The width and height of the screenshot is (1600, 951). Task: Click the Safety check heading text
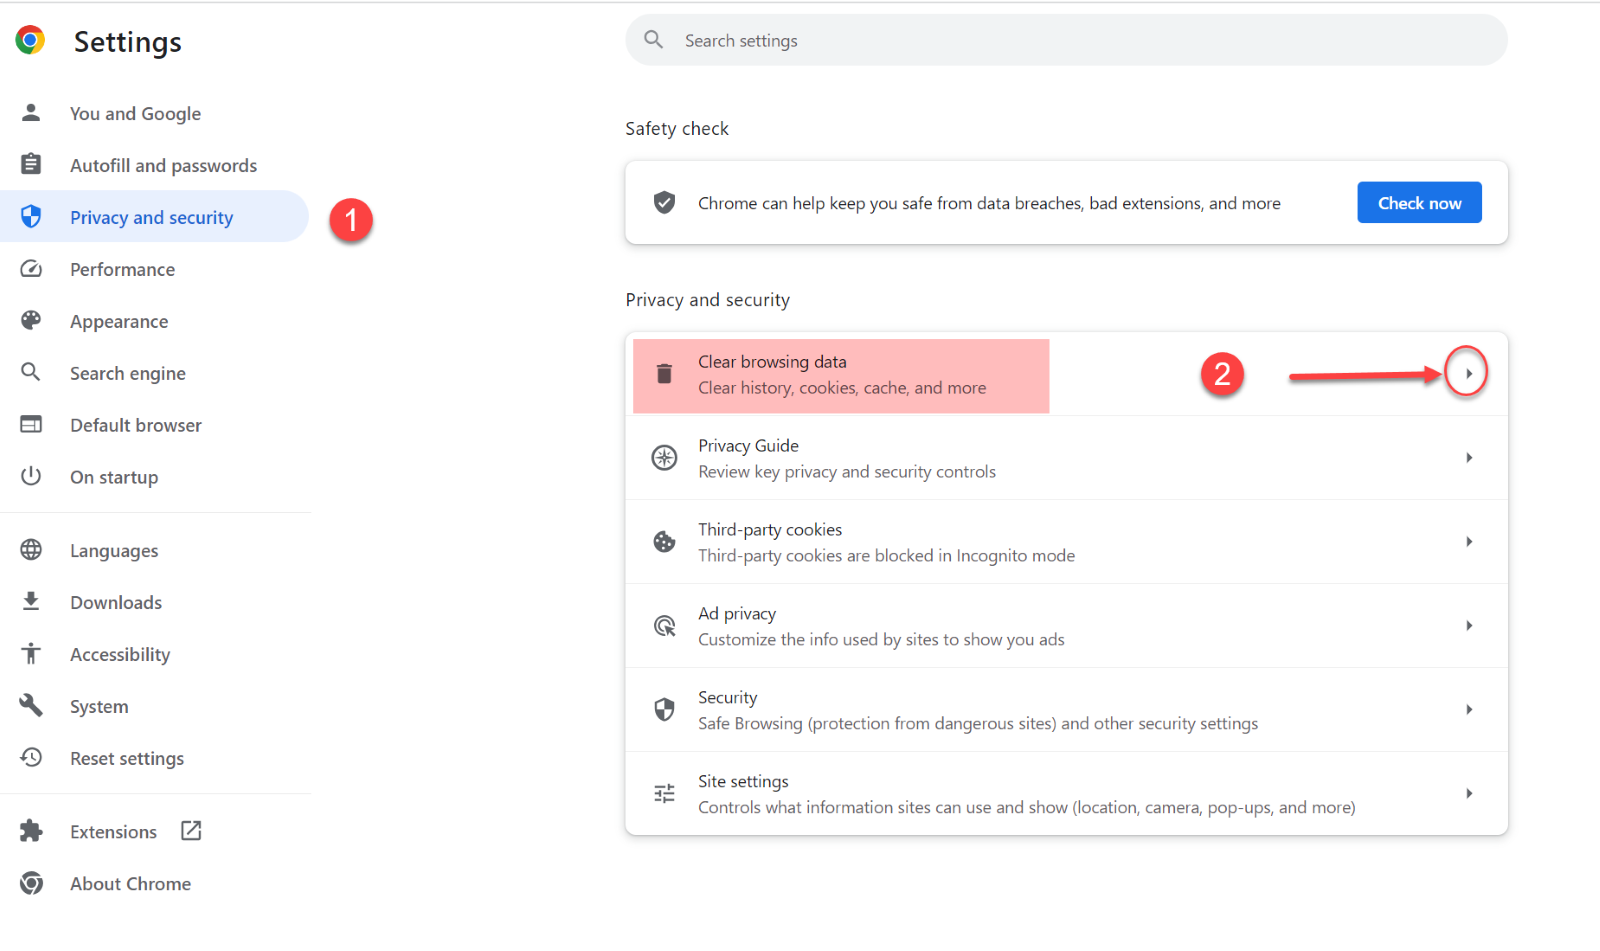click(x=677, y=128)
